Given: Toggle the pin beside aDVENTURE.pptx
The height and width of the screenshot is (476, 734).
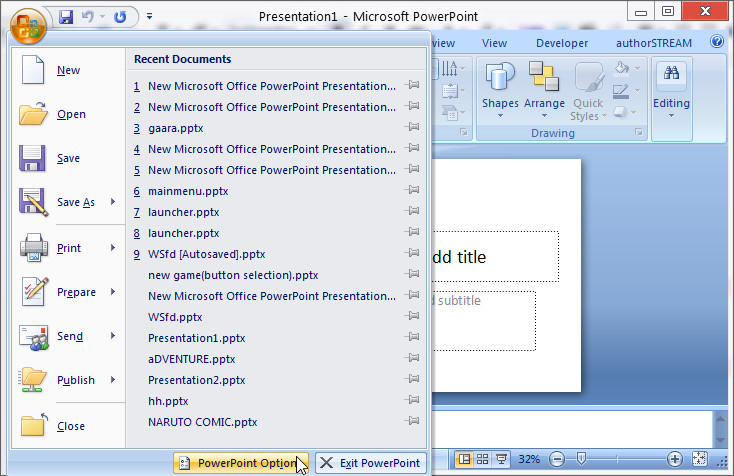Looking at the screenshot, I should click(x=412, y=358).
